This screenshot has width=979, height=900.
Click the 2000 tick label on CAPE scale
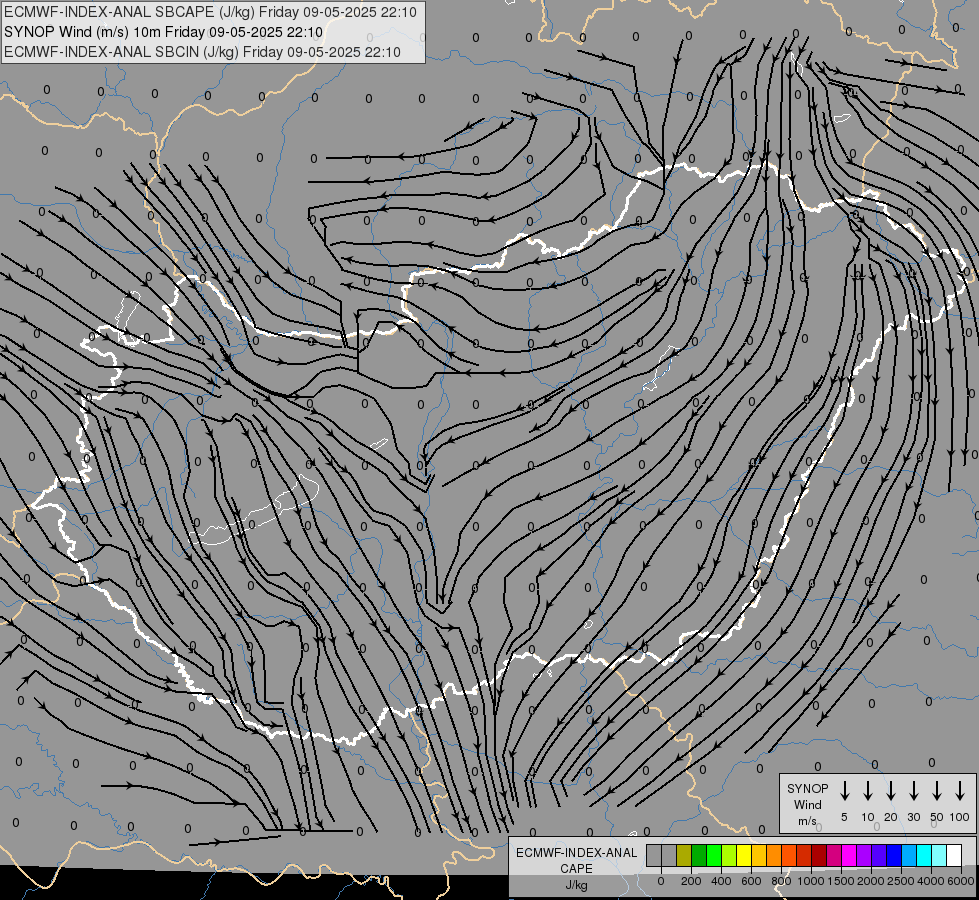pyautogui.click(x=871, y=881)
